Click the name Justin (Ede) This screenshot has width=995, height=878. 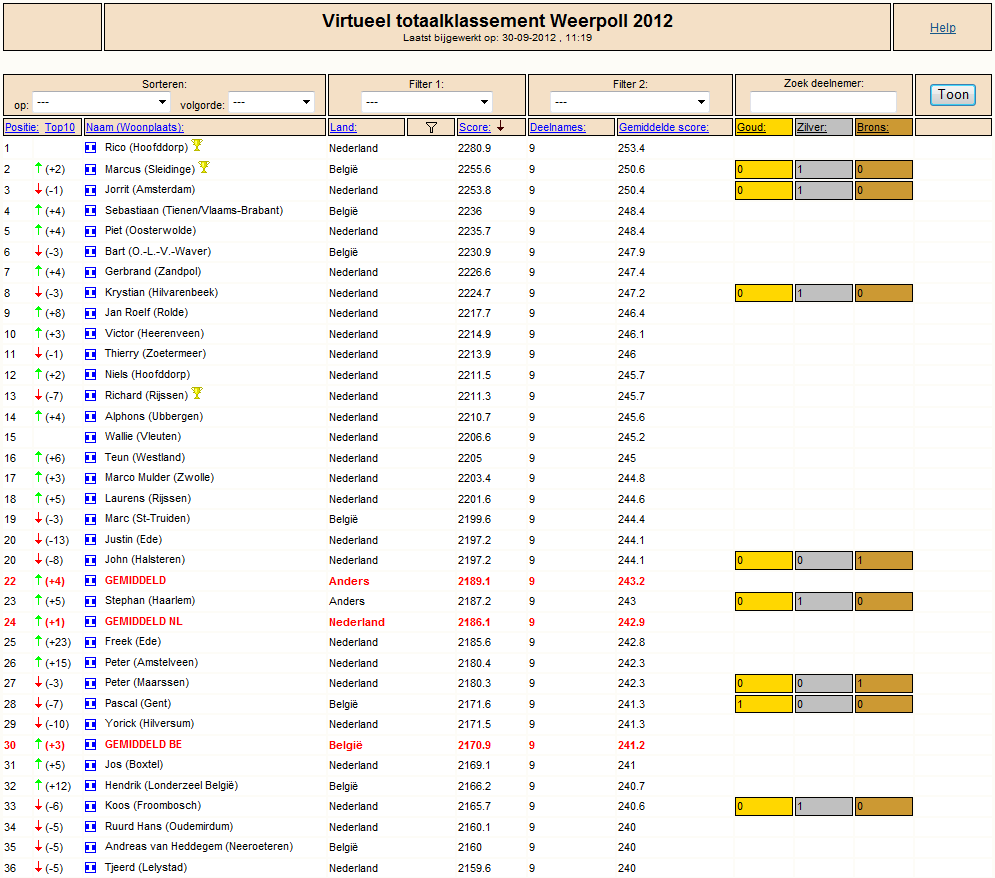133,540
